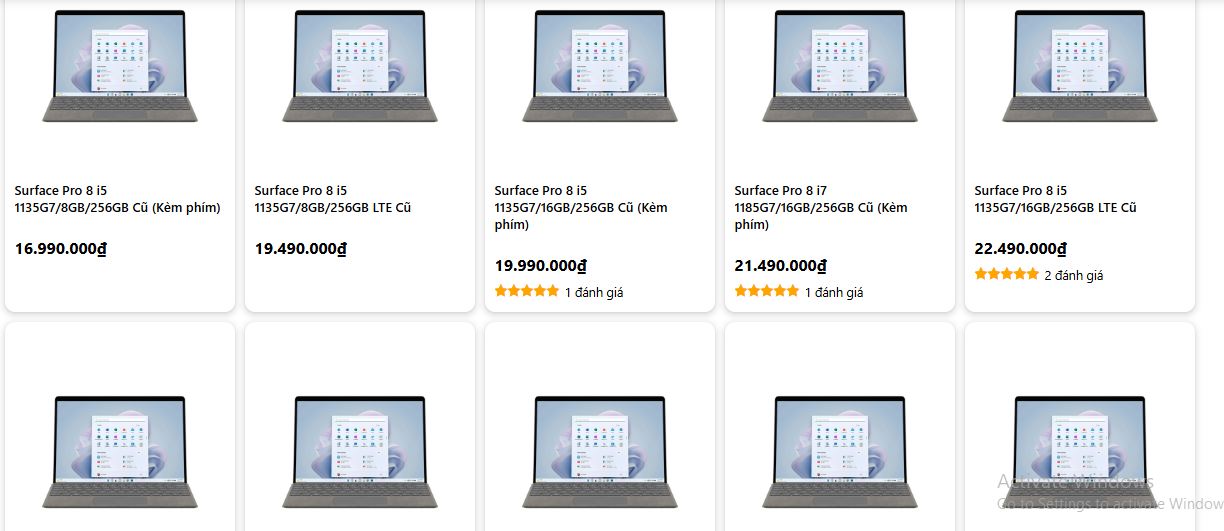Click the 21.490.000₫ price
The width and height of the screenshot is (1224, 531).
pyautogui.click(x=781, y=266)
